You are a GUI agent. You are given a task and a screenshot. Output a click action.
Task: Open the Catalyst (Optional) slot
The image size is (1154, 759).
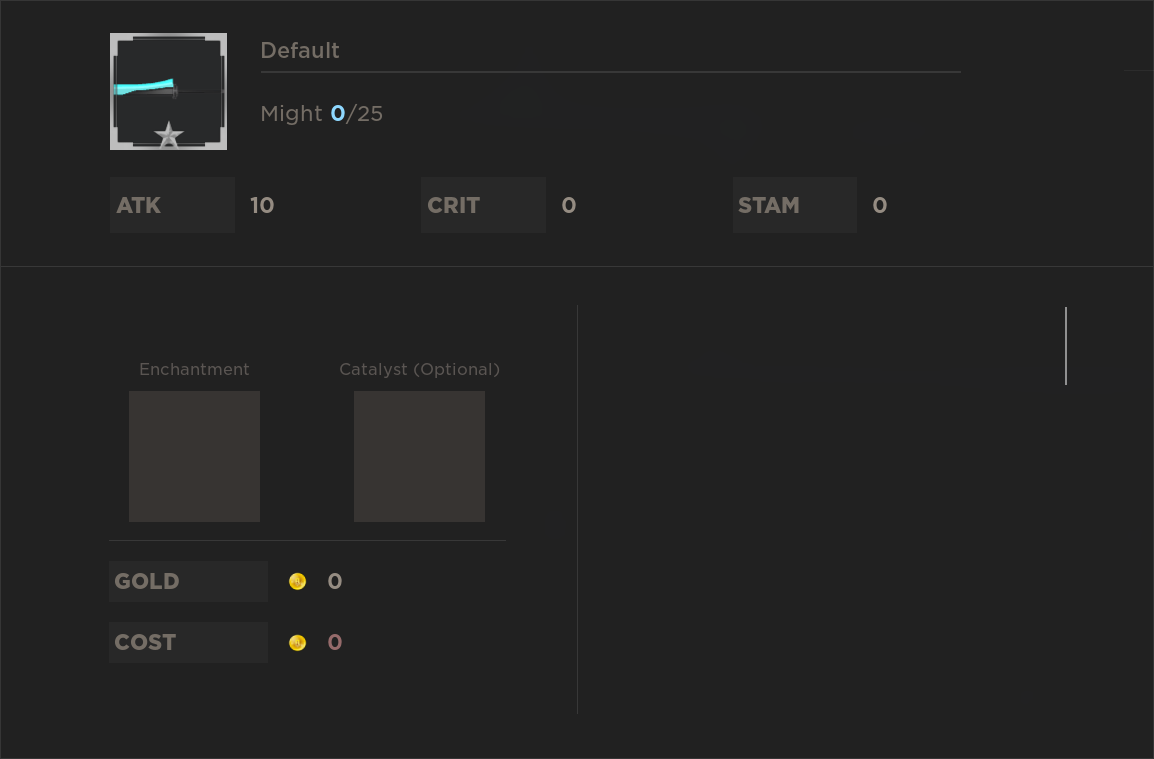click(x=419, y=456)
